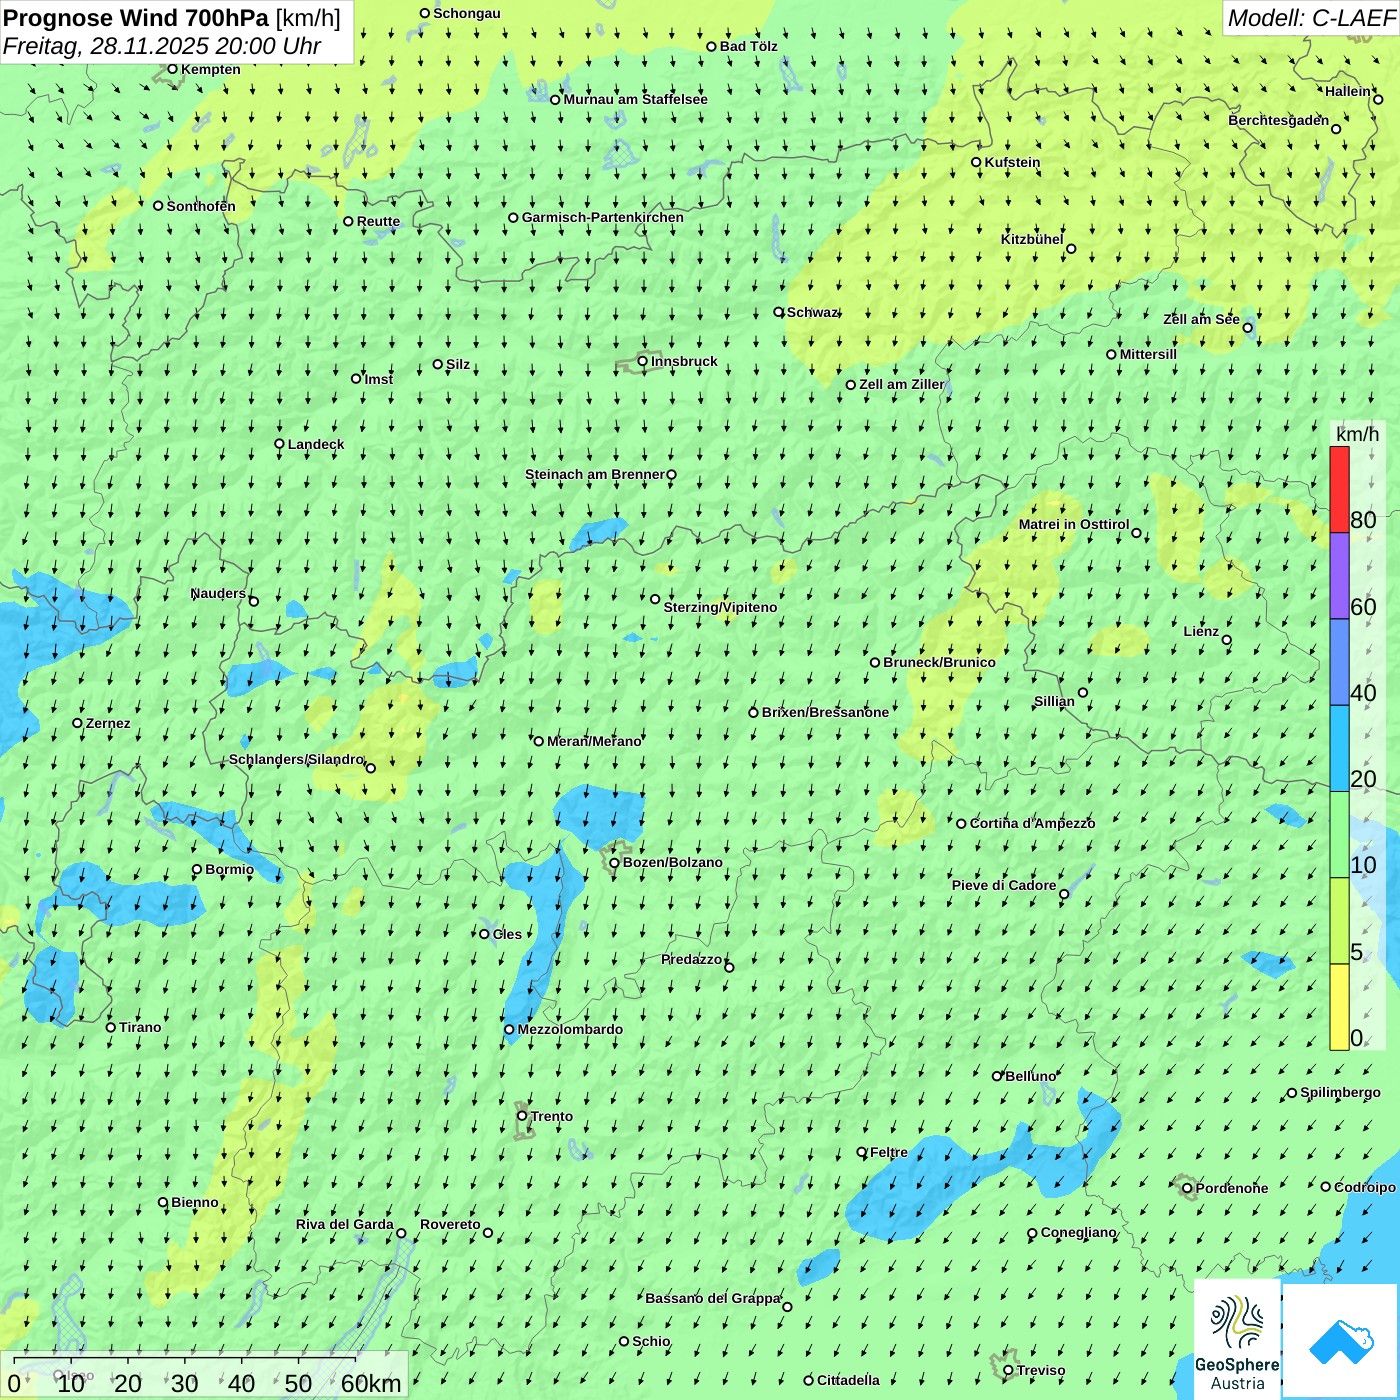Click the date 'Freitag, 28.11.2025 20:00 Uhr'
Image resolution: width=1400 pixels, height=1400 pixels.
[x=162, y=46]
